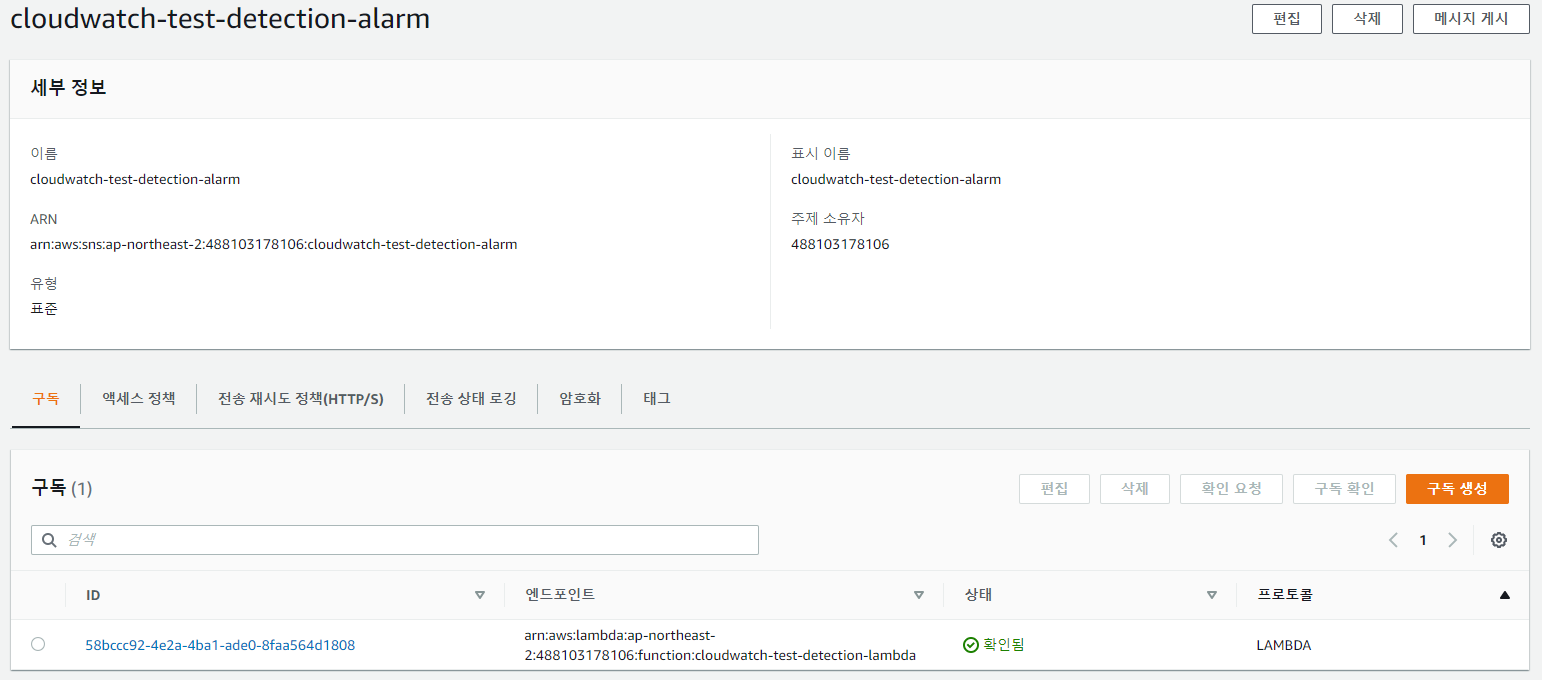Click the 세부 정보 section header
The width and height of the screenshot is (1542, 680).
pyautogui.click(x=69, y=88)
